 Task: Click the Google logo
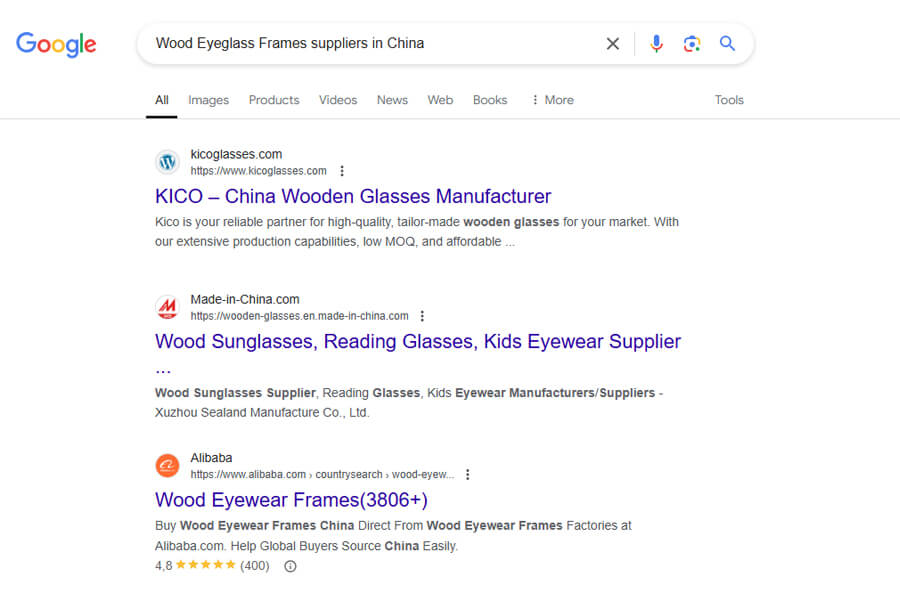click(x=56, y=44)
